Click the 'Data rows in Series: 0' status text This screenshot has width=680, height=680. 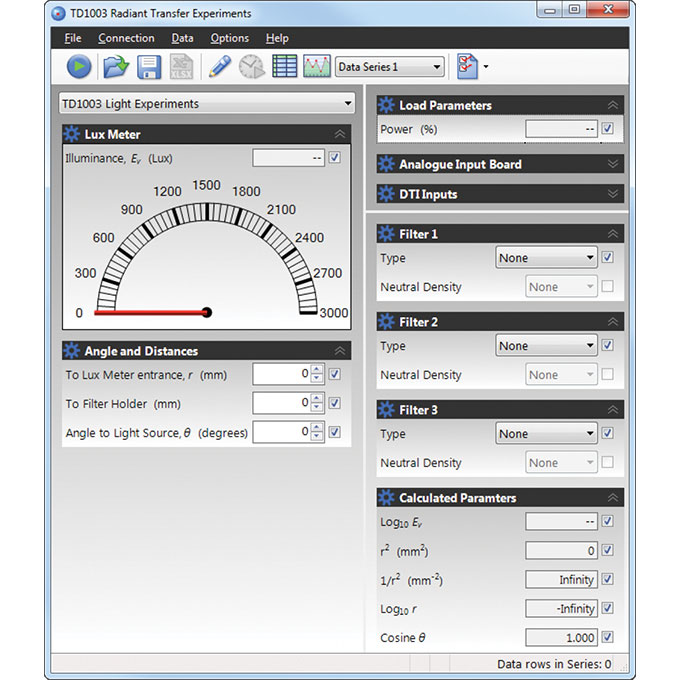[x=554, y=664]
